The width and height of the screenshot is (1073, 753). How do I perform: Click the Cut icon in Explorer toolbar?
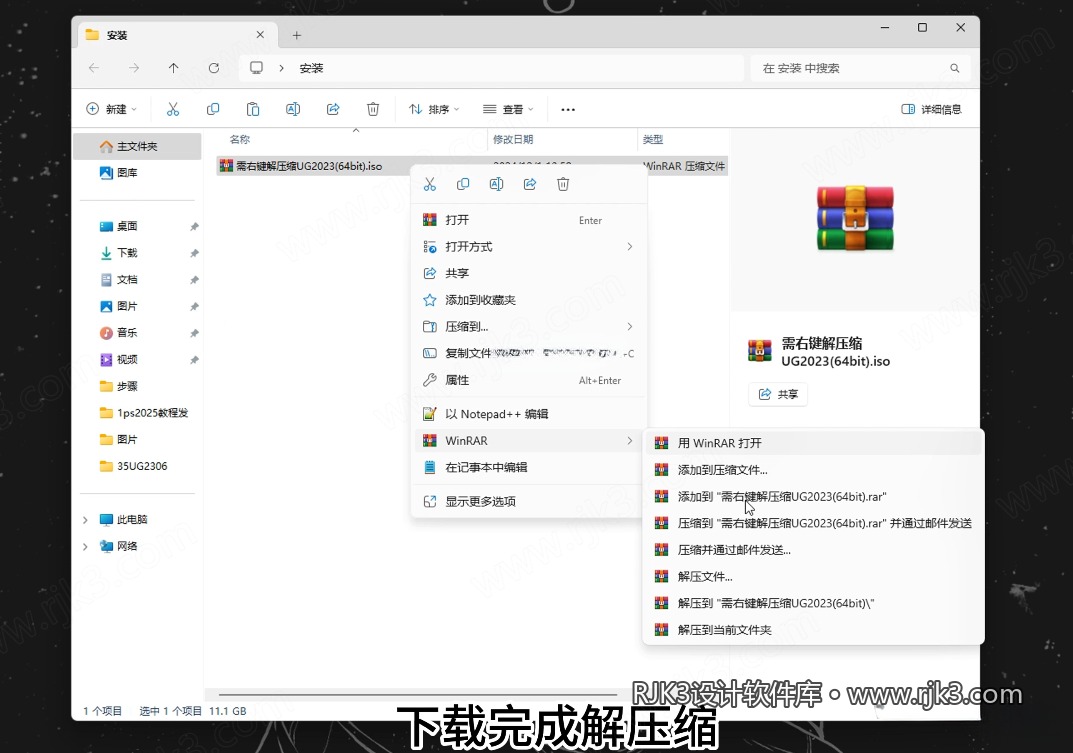click(173, 109)
